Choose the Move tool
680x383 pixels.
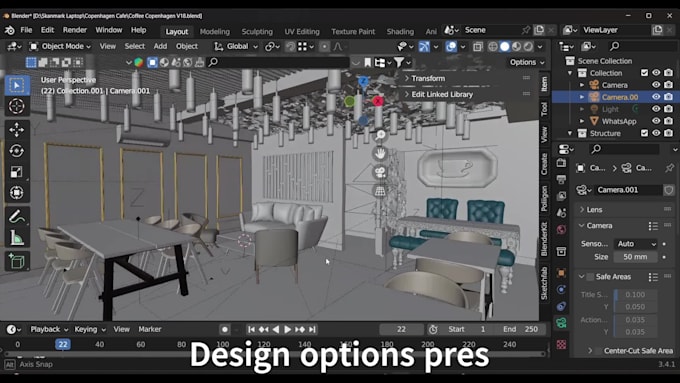pyautogui.click(x=16, y=130)
